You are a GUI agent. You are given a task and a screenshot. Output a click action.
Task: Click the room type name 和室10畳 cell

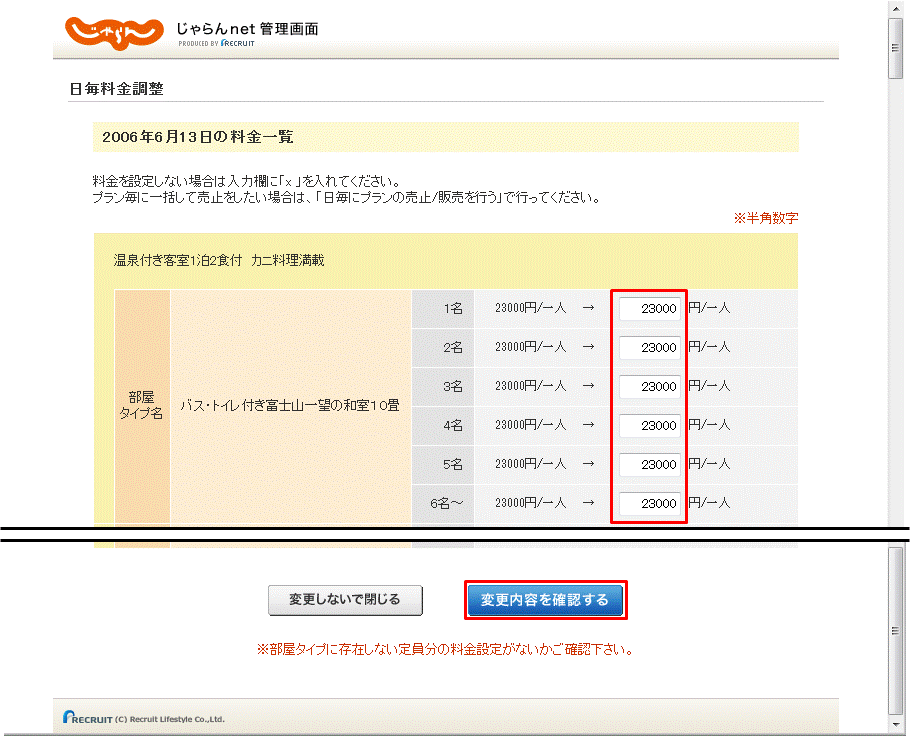(x=290, y=406)
